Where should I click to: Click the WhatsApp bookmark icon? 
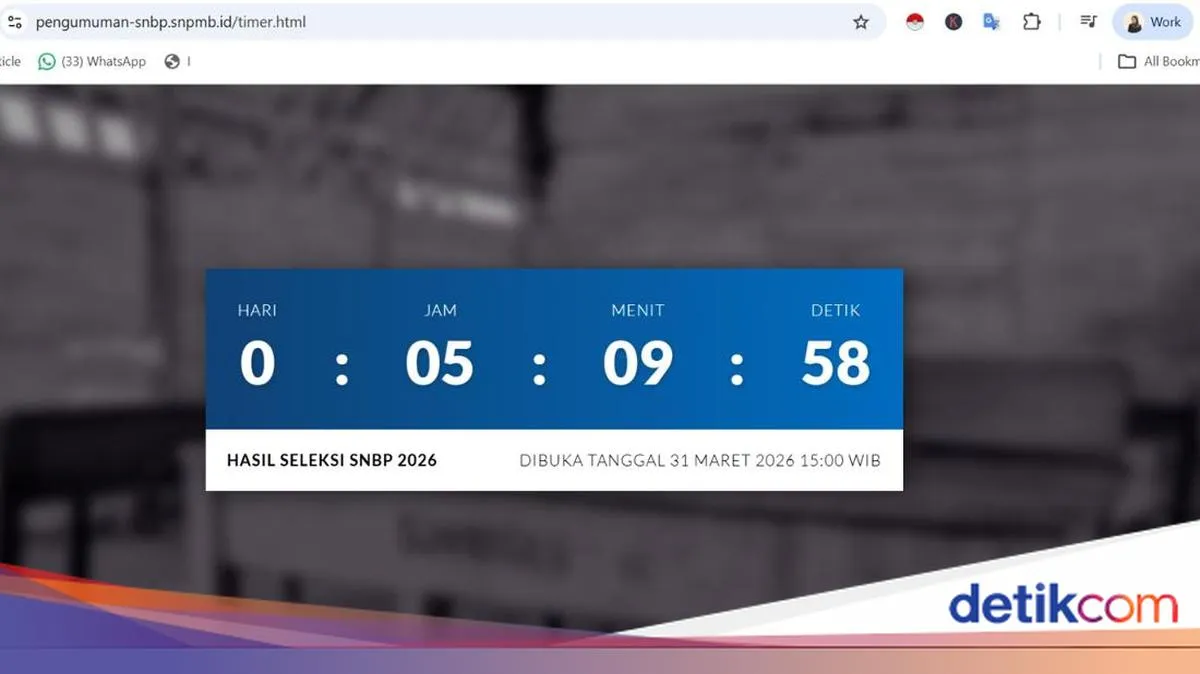(x=43, y=61)
